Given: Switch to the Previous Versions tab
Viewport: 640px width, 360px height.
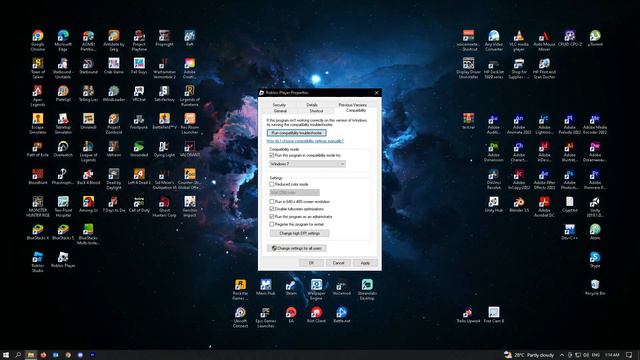Looking at the screenshot, I should click(353, 105).
